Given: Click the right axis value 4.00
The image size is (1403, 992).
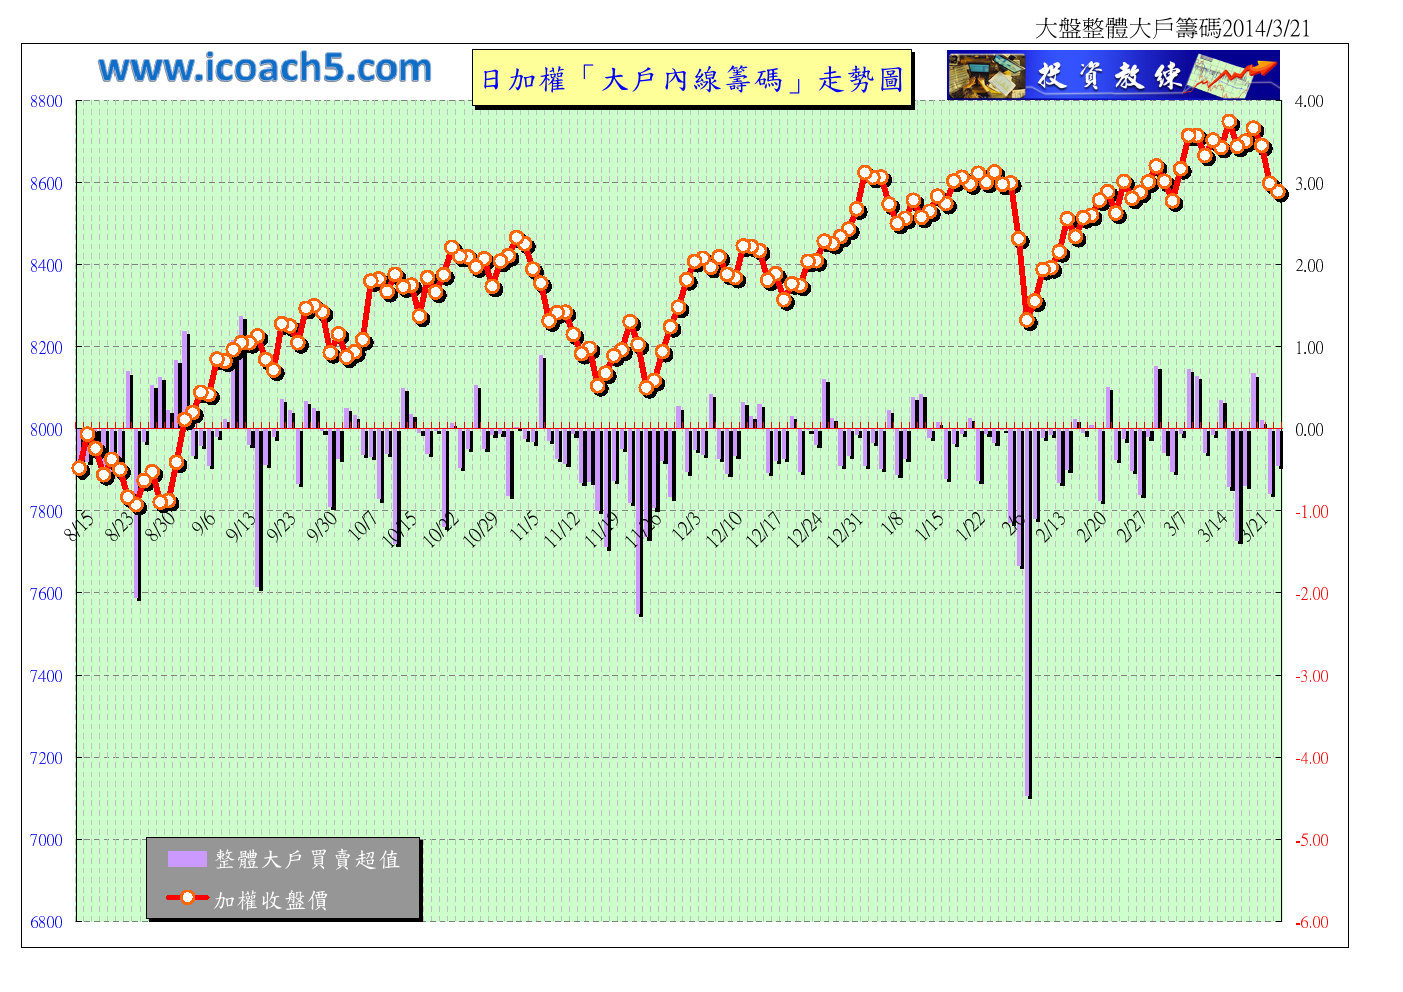Looking at the screenshot, I should (x=1309, y=102).
